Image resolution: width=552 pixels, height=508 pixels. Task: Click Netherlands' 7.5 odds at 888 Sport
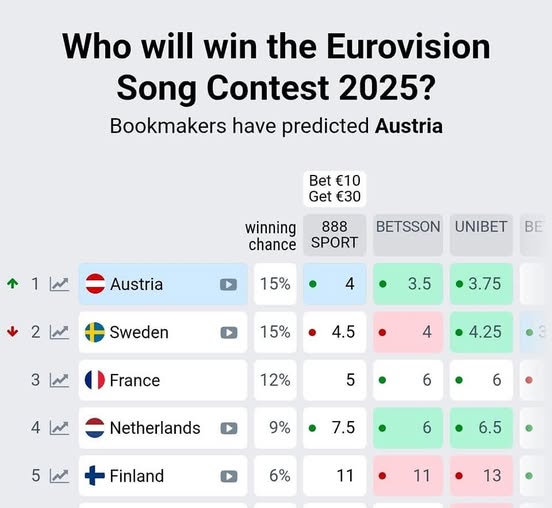click(x=334, y=428)
